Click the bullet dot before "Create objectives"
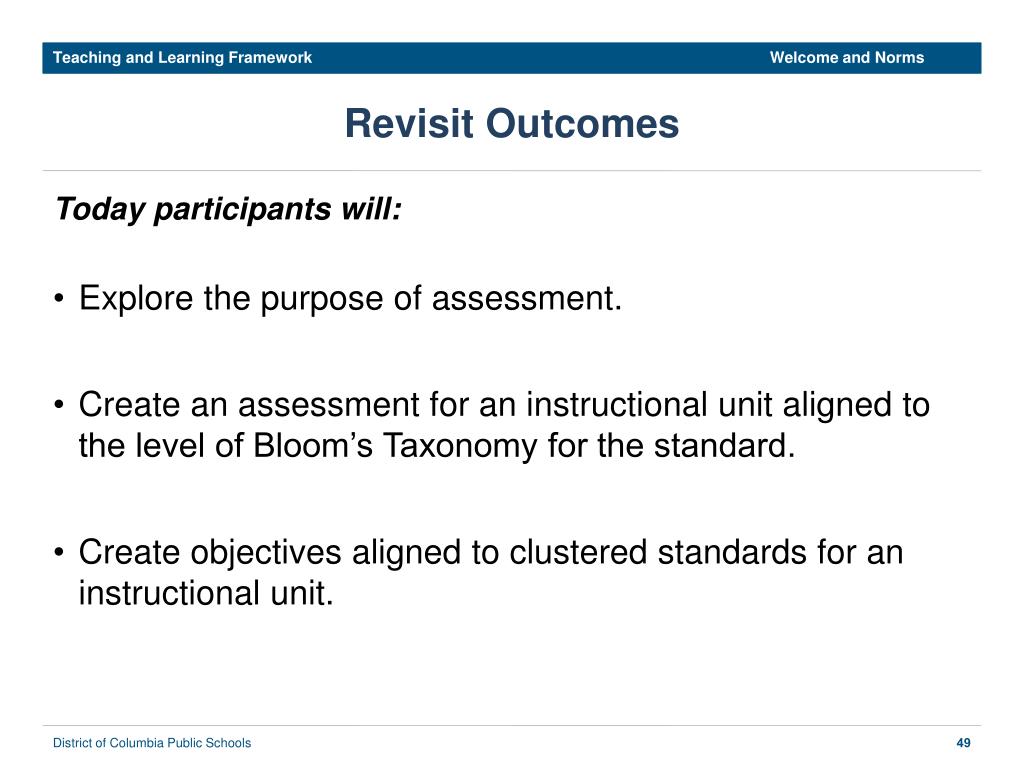1024x768 pixels. pos(59,552)
